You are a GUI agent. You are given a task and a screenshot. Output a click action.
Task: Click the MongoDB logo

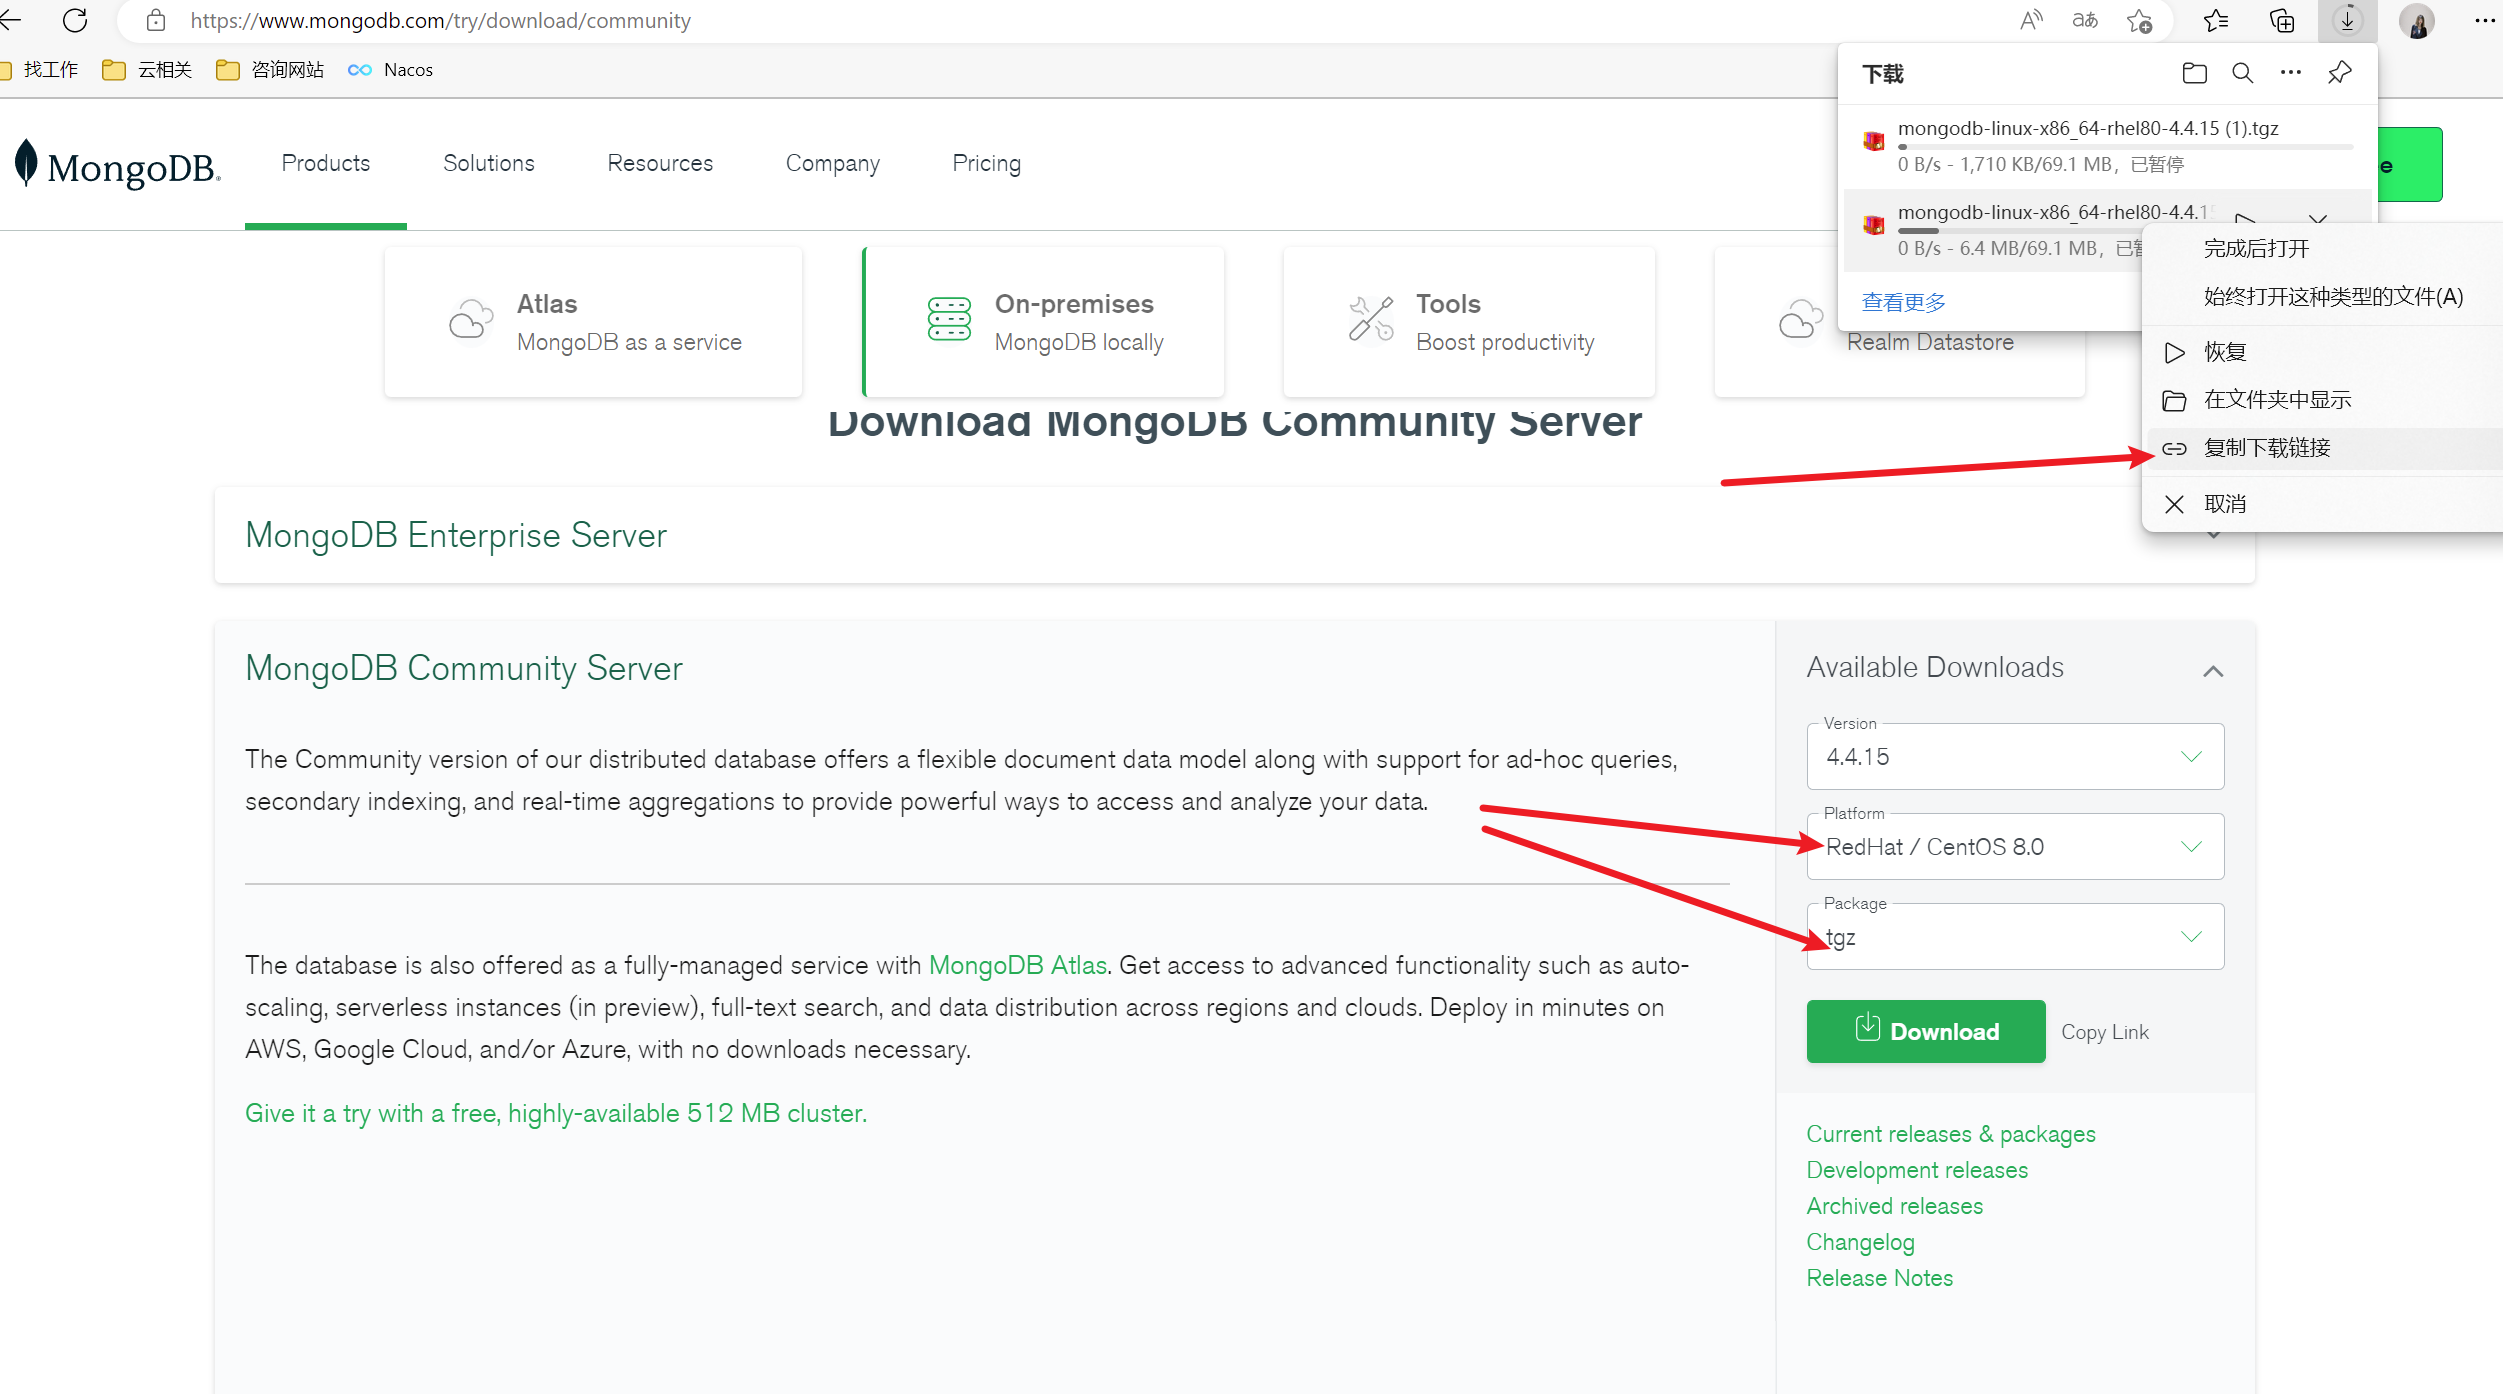coord(117,165)
